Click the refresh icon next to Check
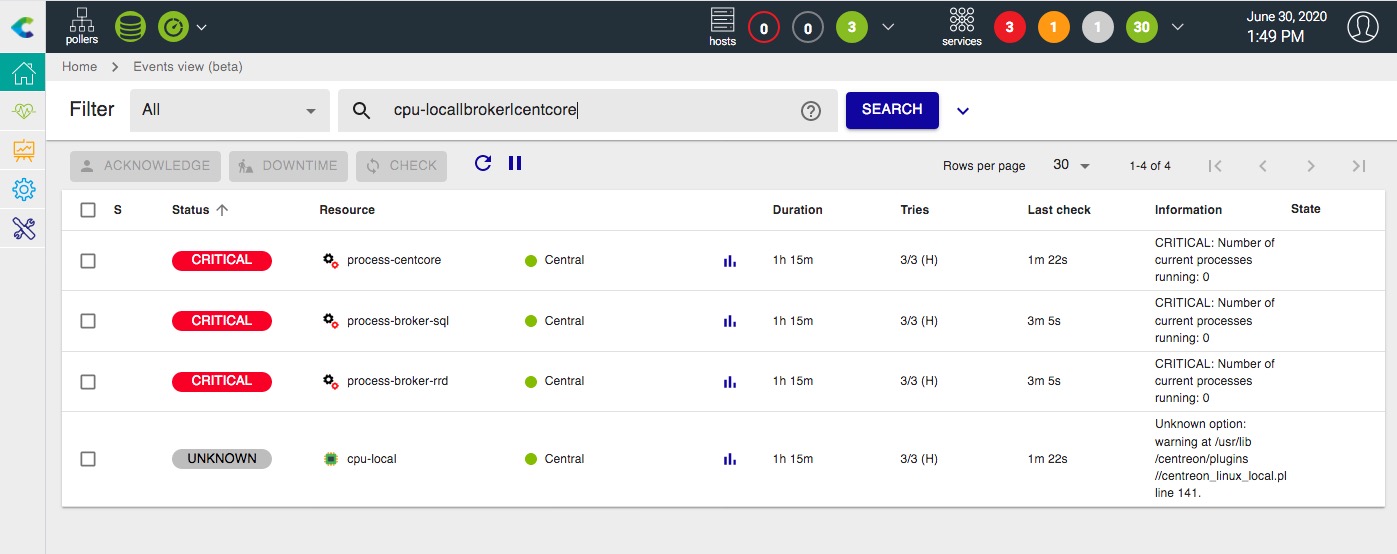This screenshot has width=1397, height=554. (x=483, y=163)
